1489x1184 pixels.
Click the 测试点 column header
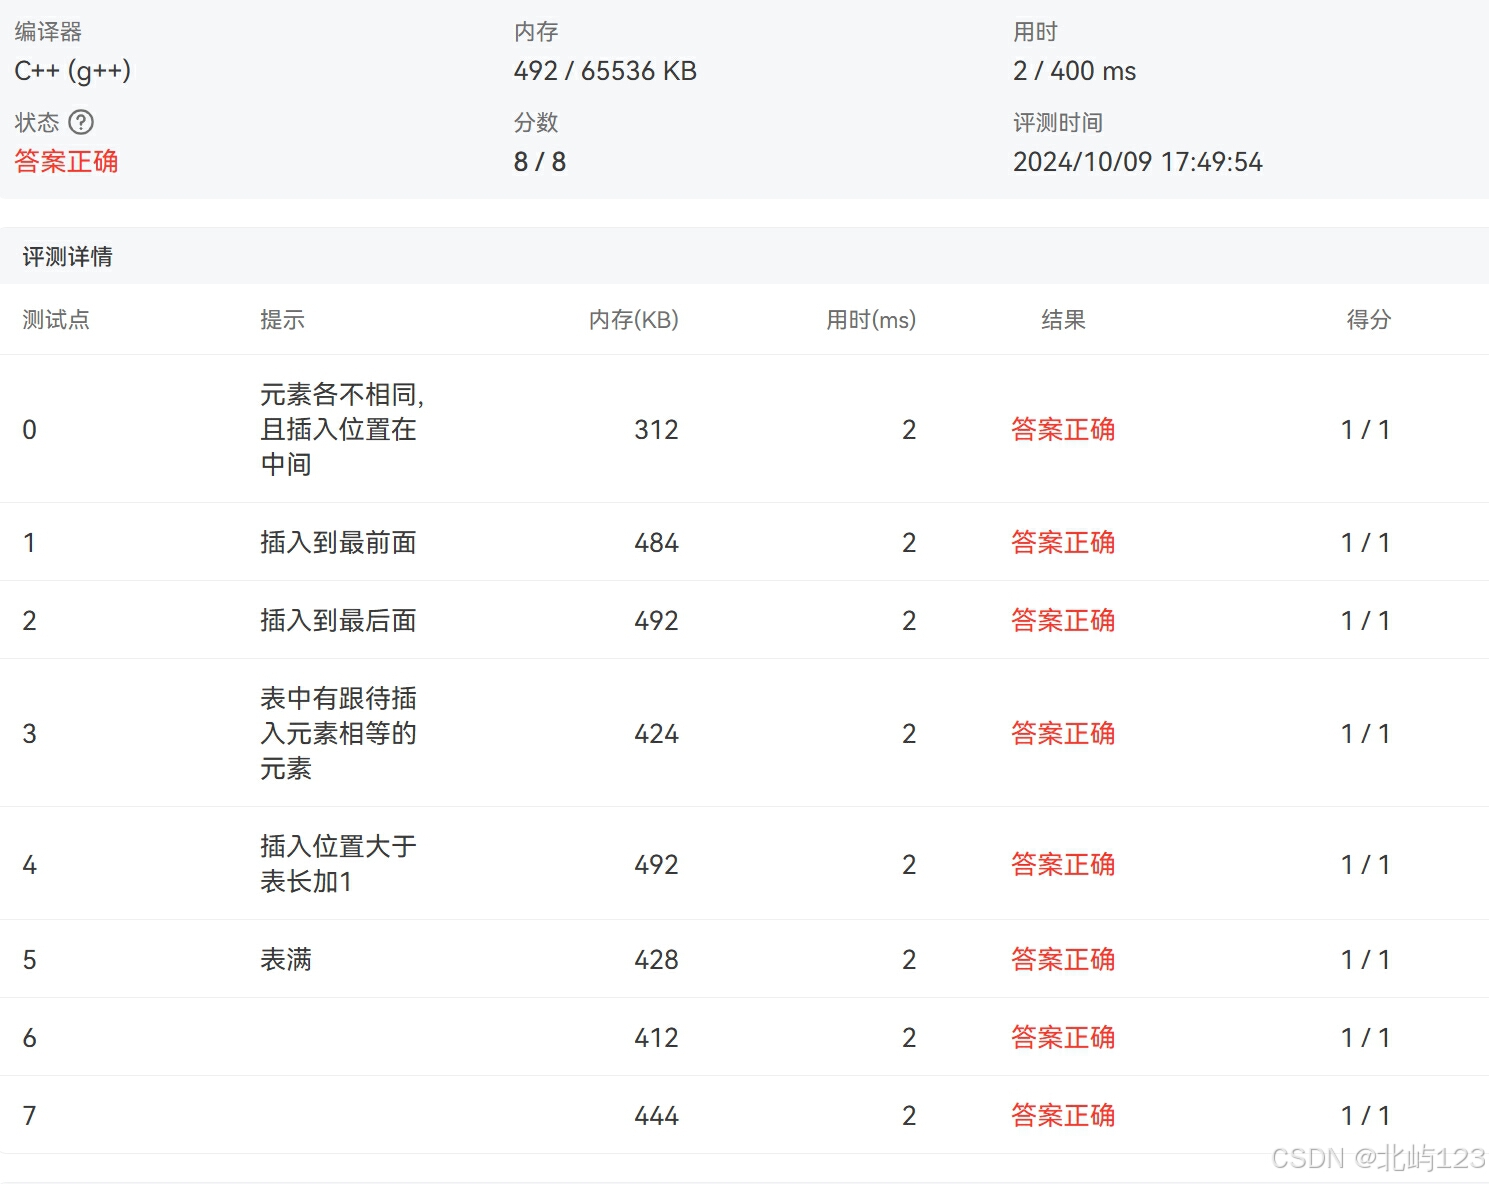point(55,320)
